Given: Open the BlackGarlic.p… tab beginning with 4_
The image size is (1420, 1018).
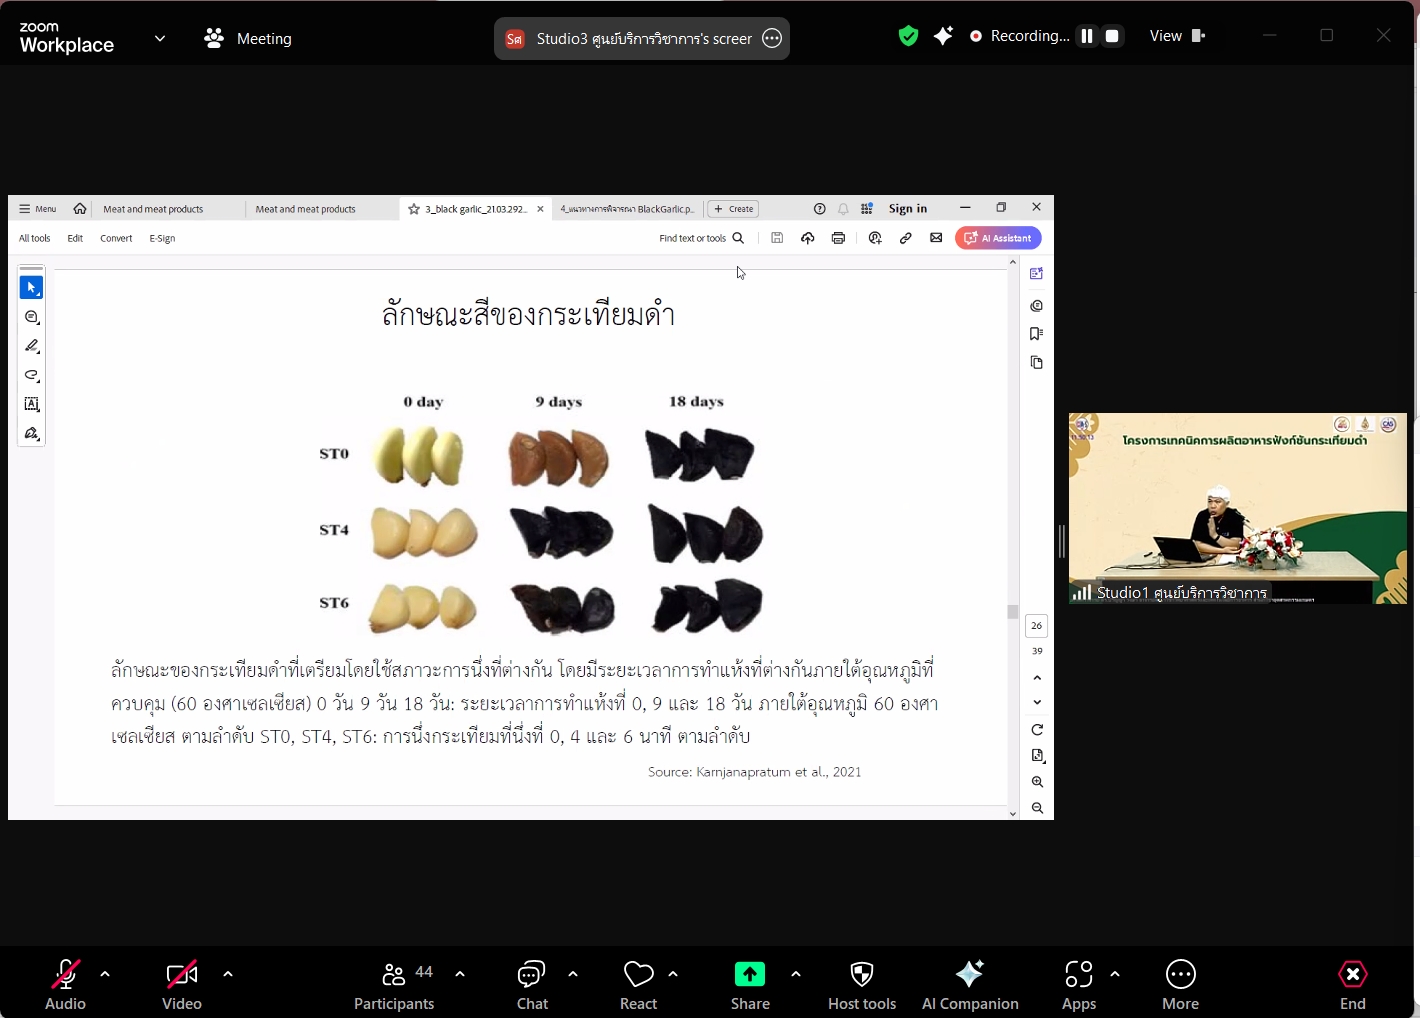Looking at the screenshot, I should 627,209.
